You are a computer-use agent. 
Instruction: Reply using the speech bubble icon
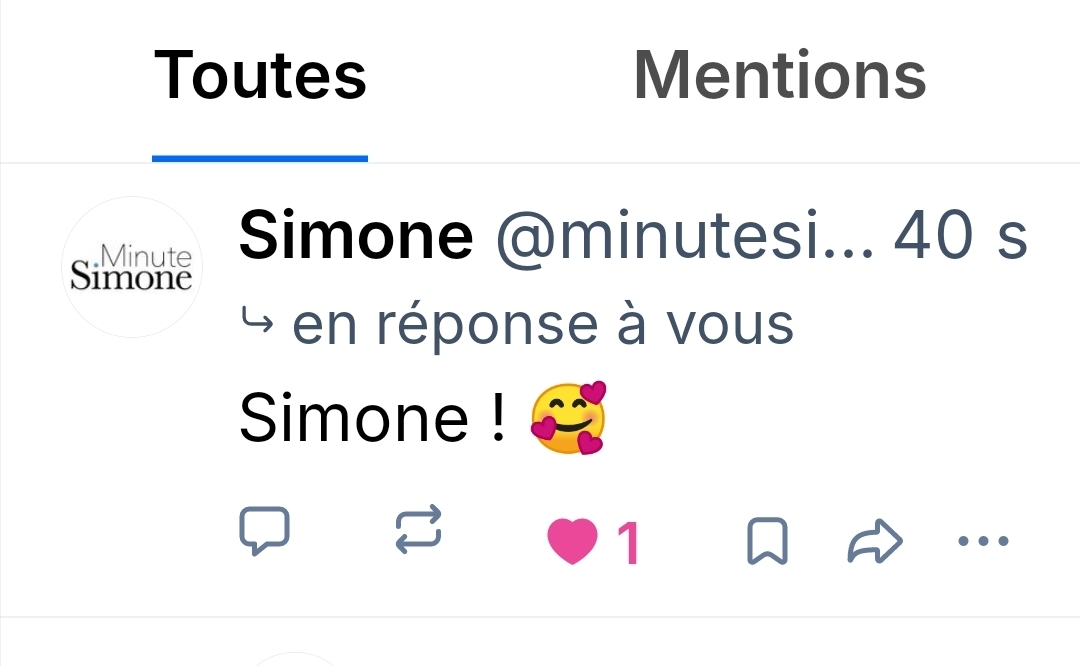coord(265,530)
